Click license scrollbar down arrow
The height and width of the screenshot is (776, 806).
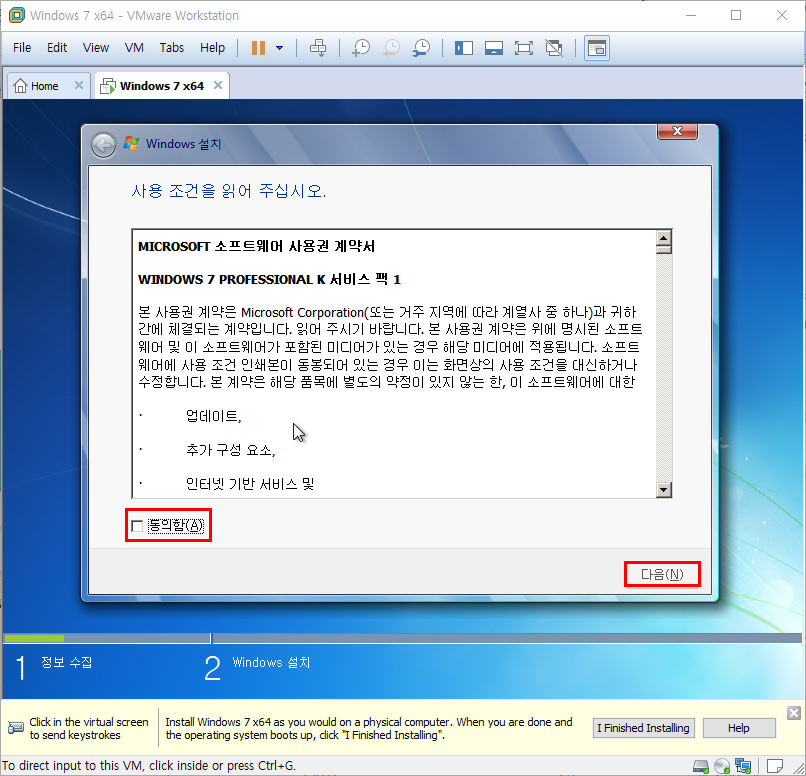pos(664,490)
